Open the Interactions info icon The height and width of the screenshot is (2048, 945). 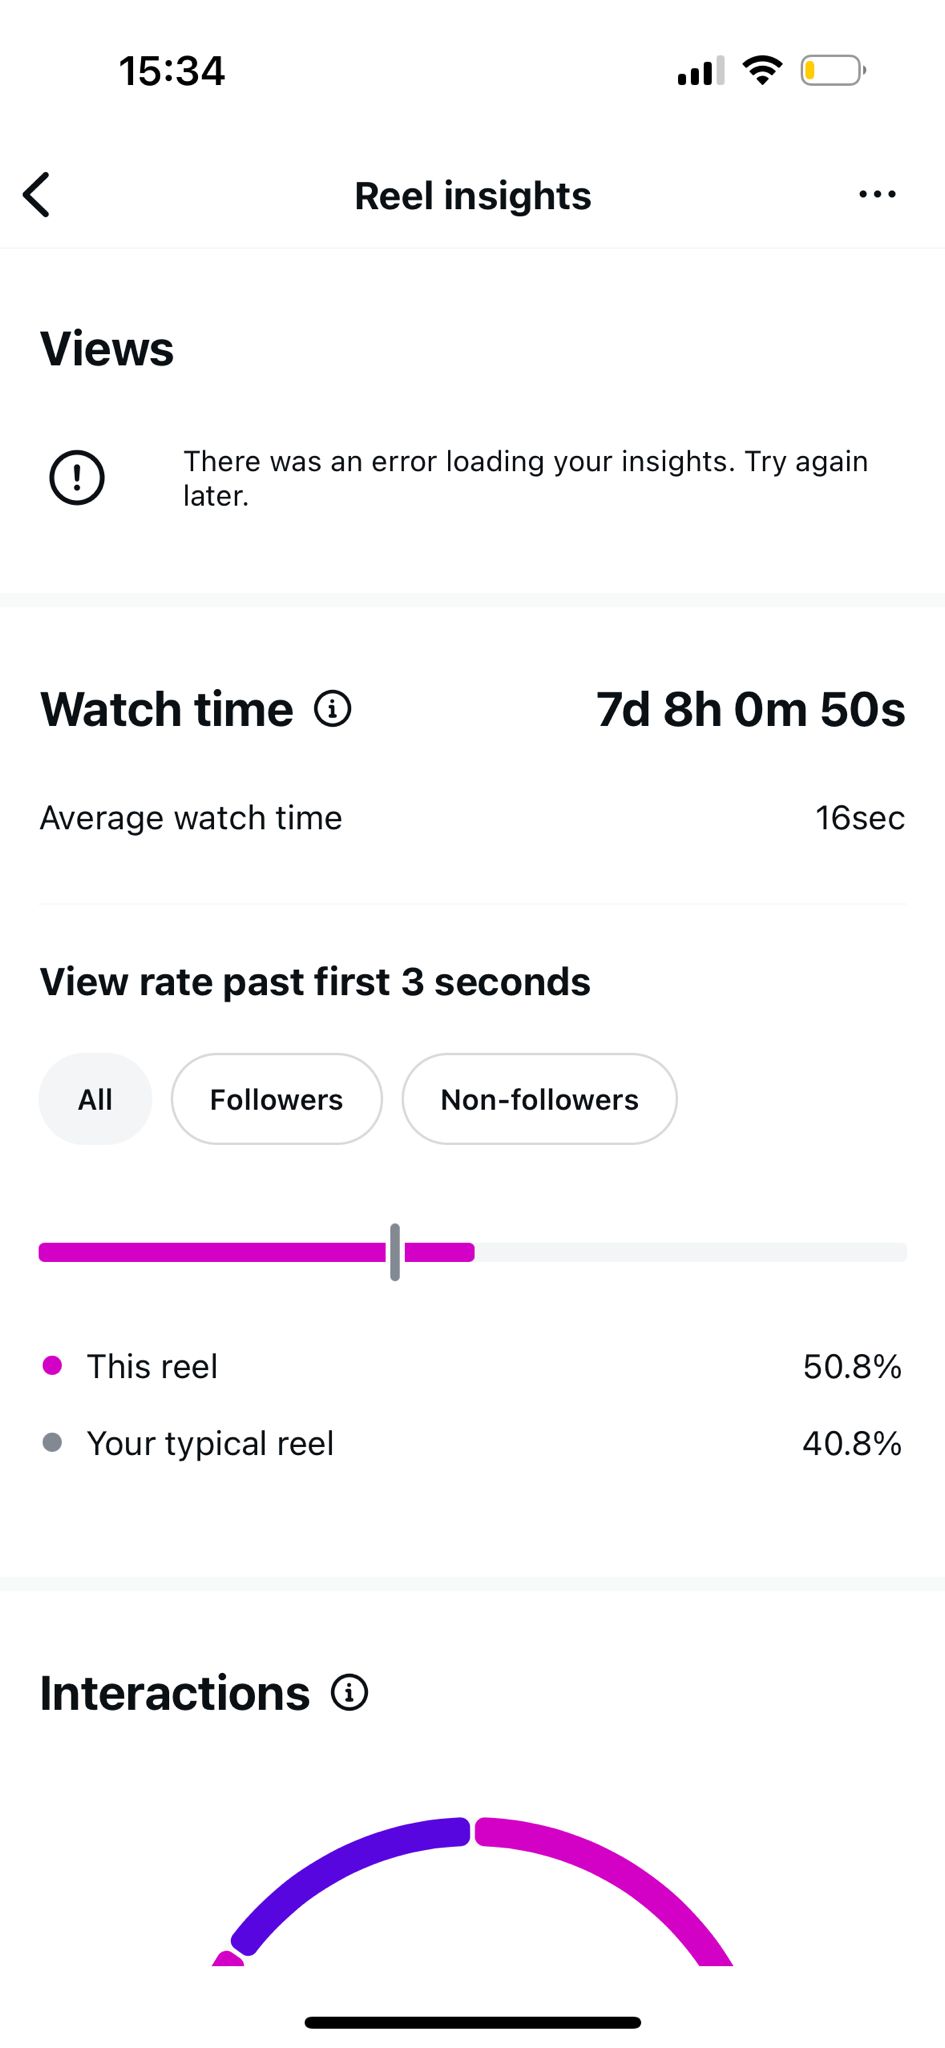350,1693
